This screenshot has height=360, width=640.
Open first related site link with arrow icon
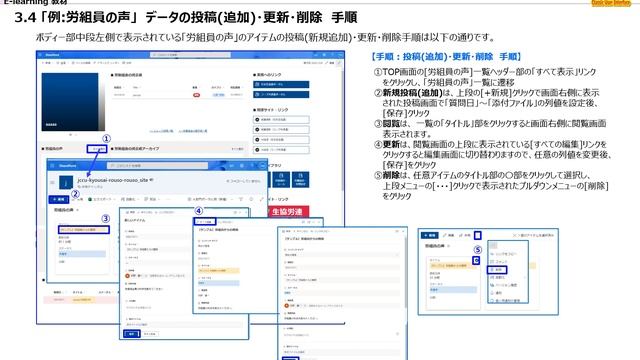[x=281, y=120]
